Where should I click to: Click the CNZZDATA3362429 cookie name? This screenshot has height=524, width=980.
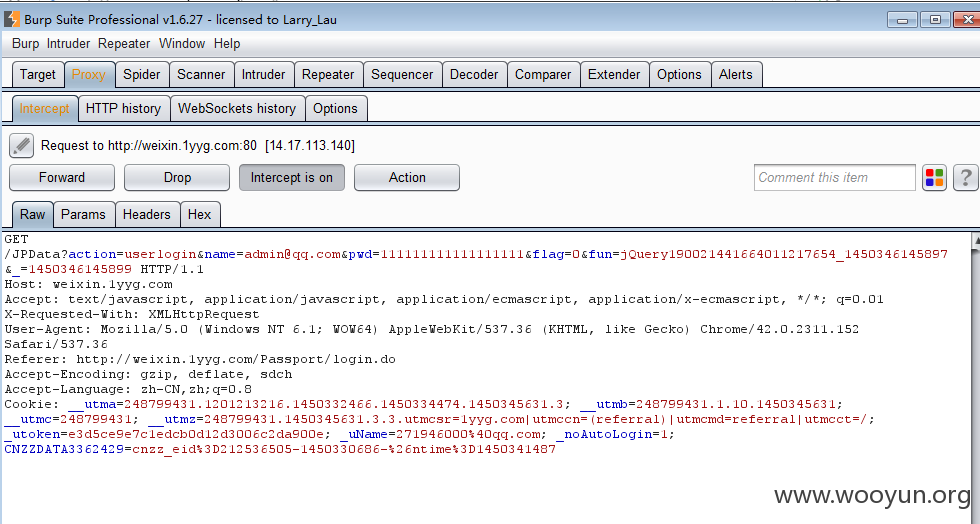coord(64,449)
